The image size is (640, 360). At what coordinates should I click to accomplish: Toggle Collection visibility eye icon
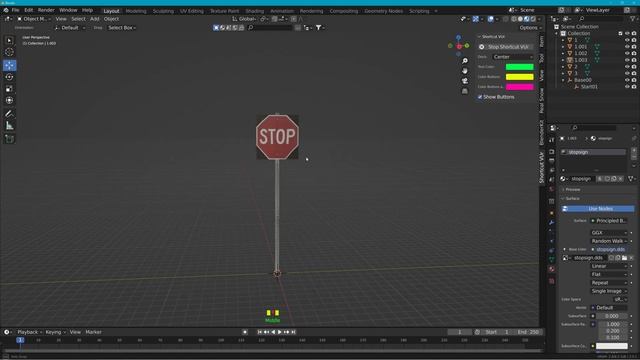[627, 33]
